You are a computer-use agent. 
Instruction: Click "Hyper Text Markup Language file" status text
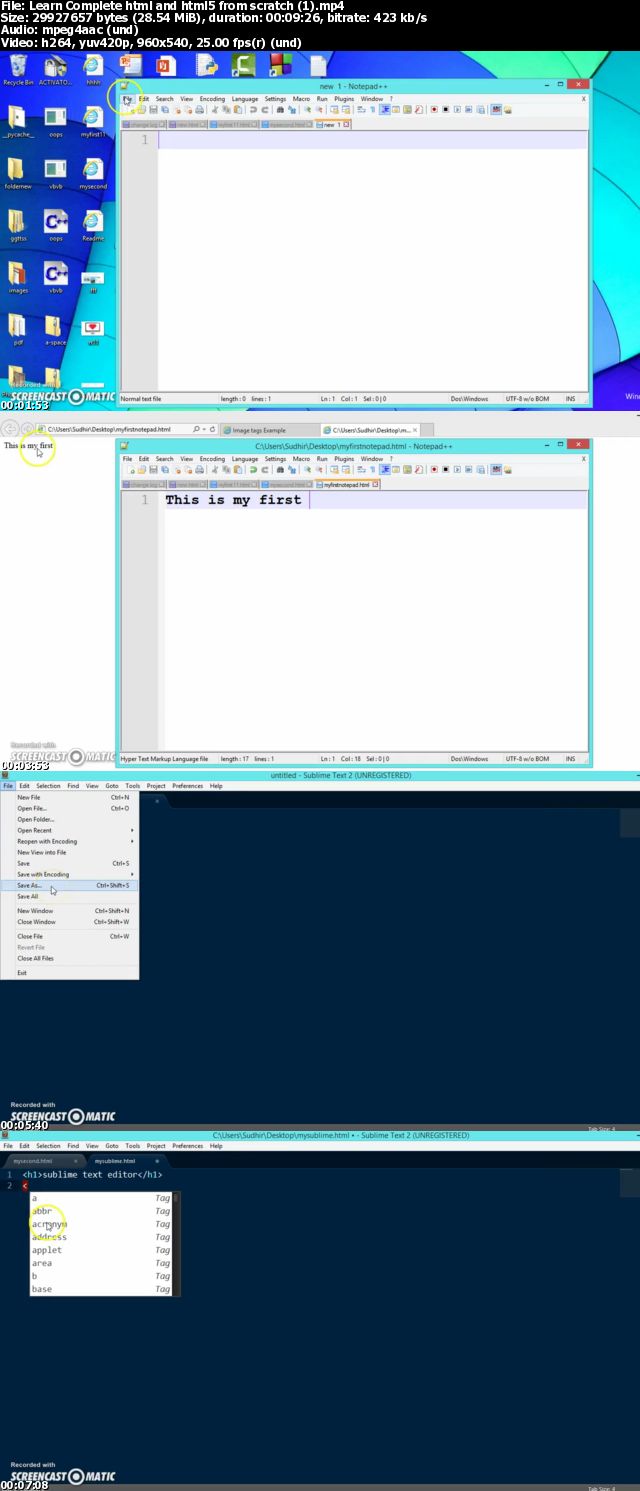[165, 759]
